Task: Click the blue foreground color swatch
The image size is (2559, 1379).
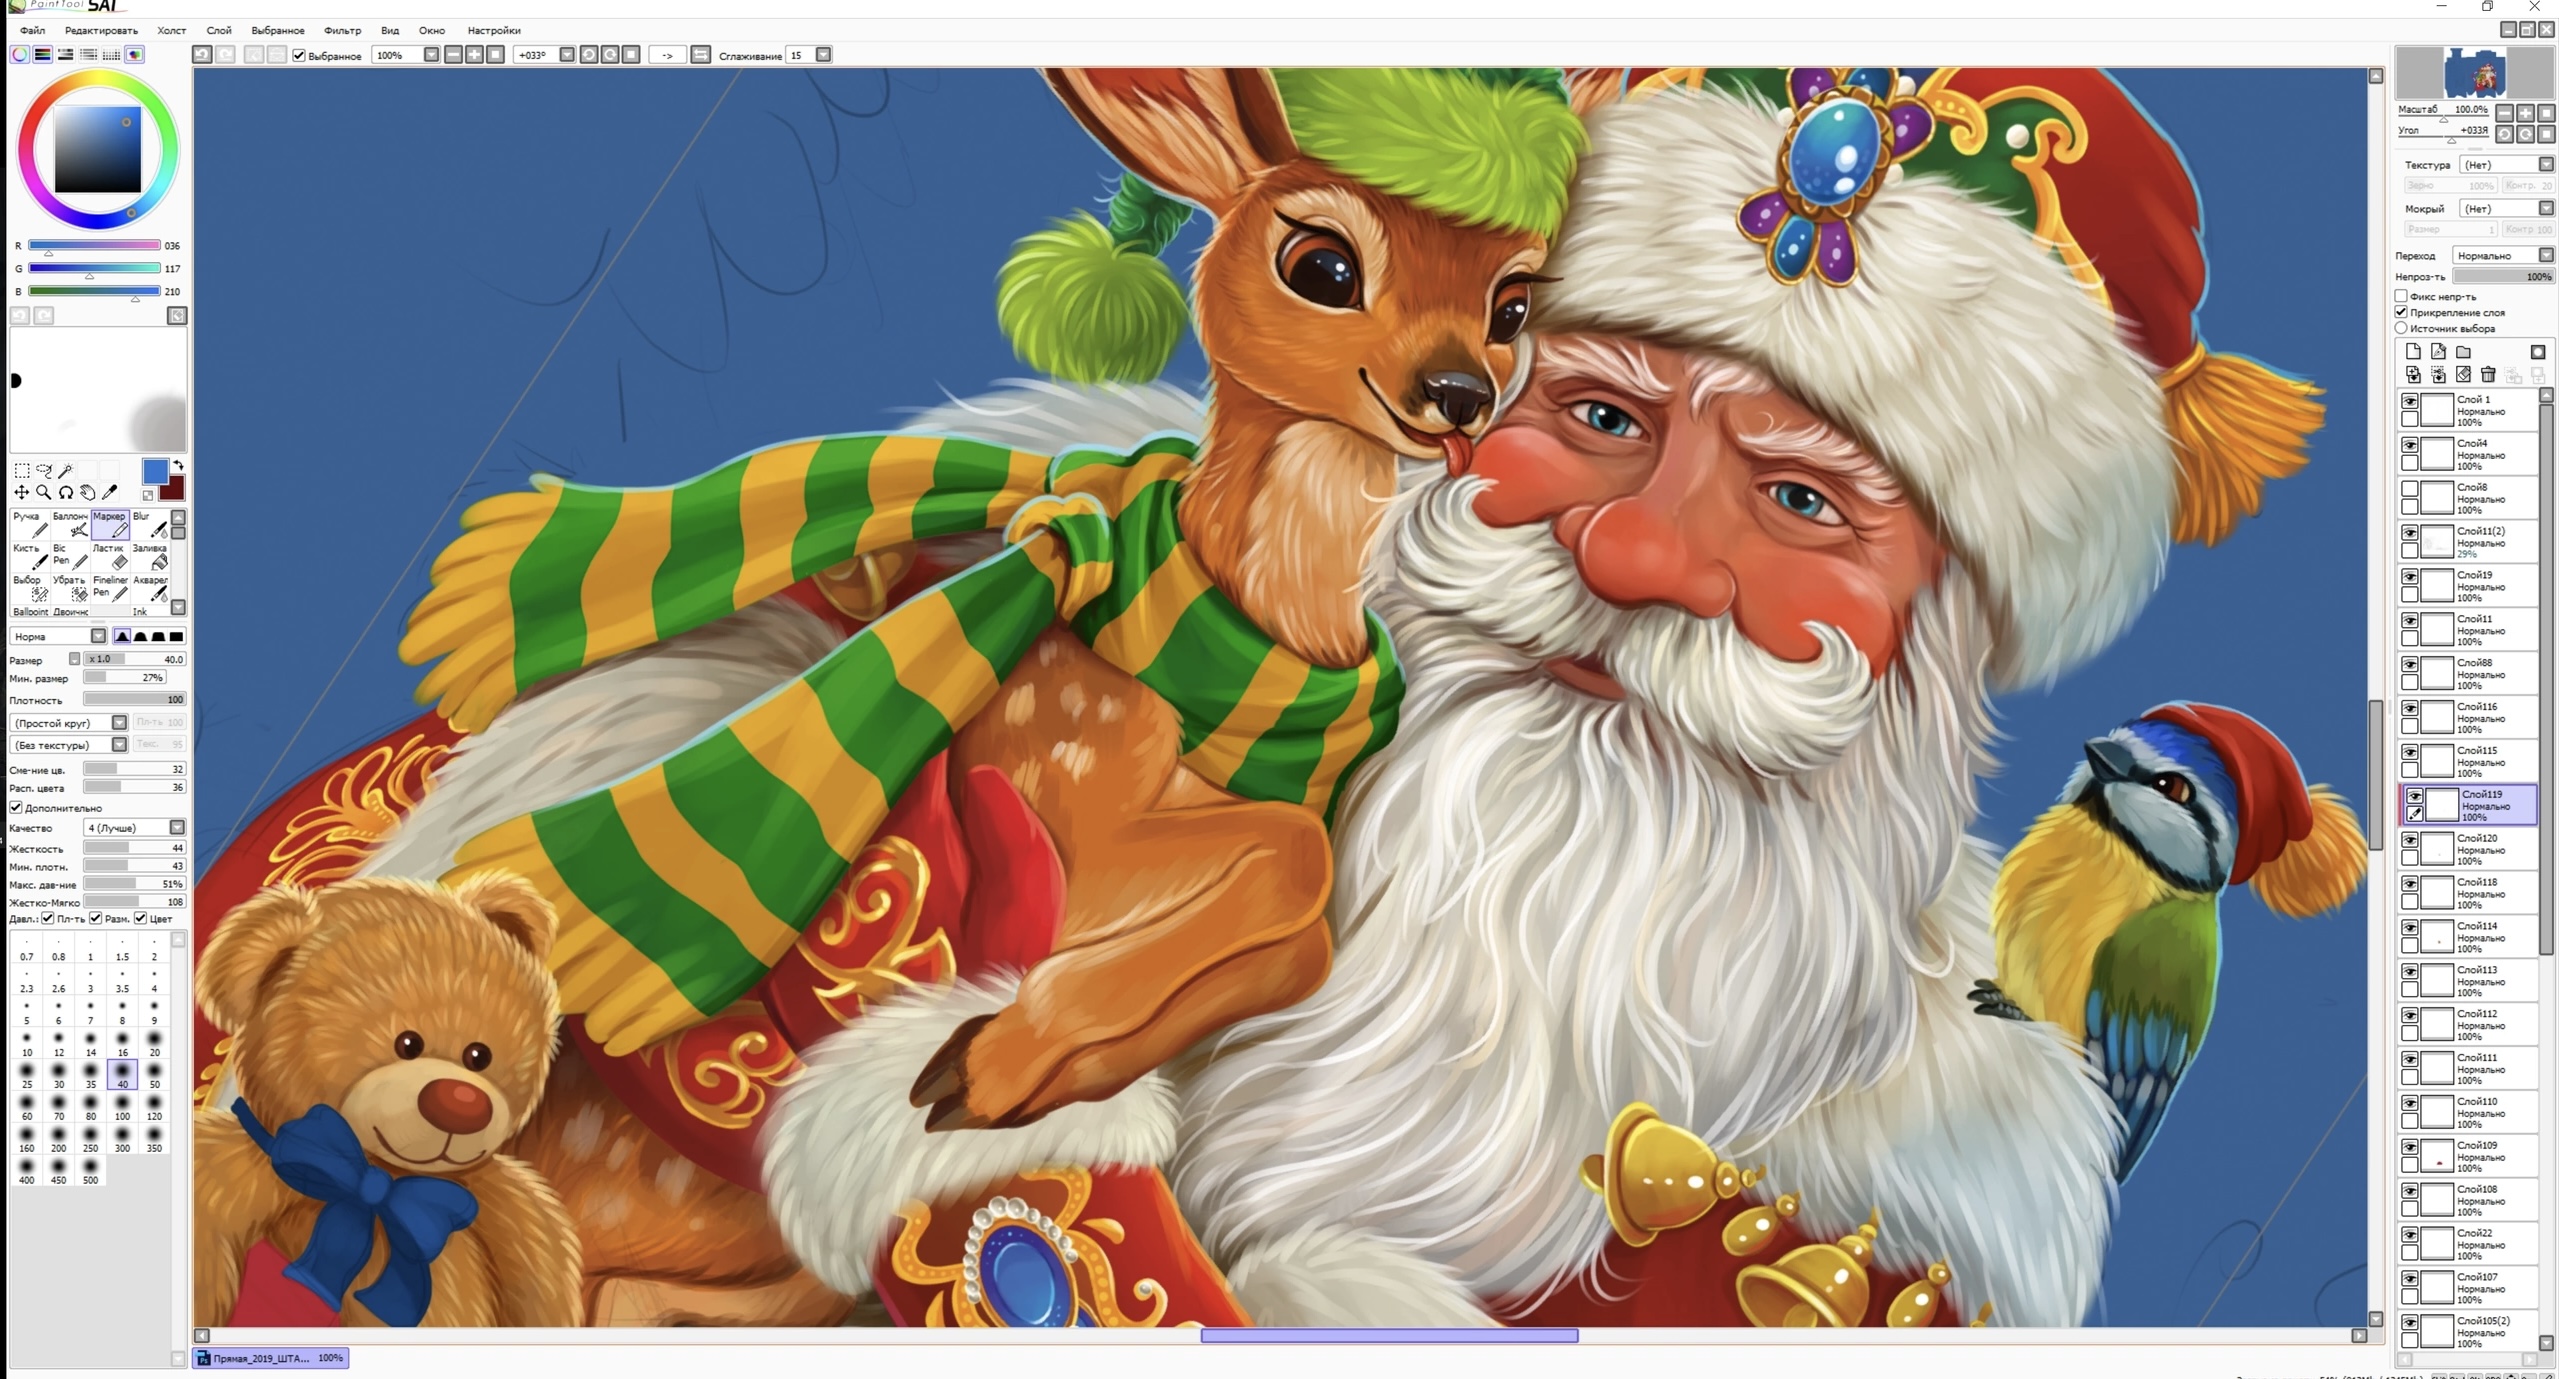Action: (x=155, y=472)
